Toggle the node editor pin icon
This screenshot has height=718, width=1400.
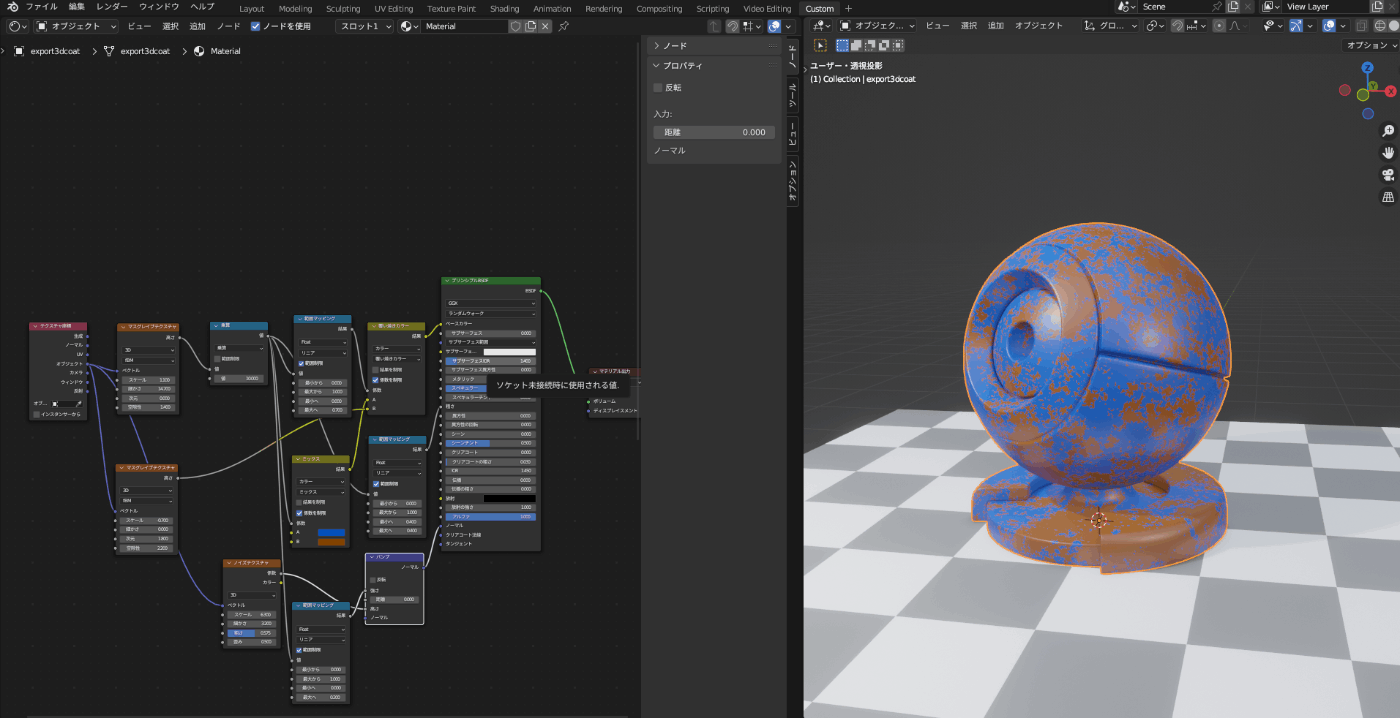[564, 26]
